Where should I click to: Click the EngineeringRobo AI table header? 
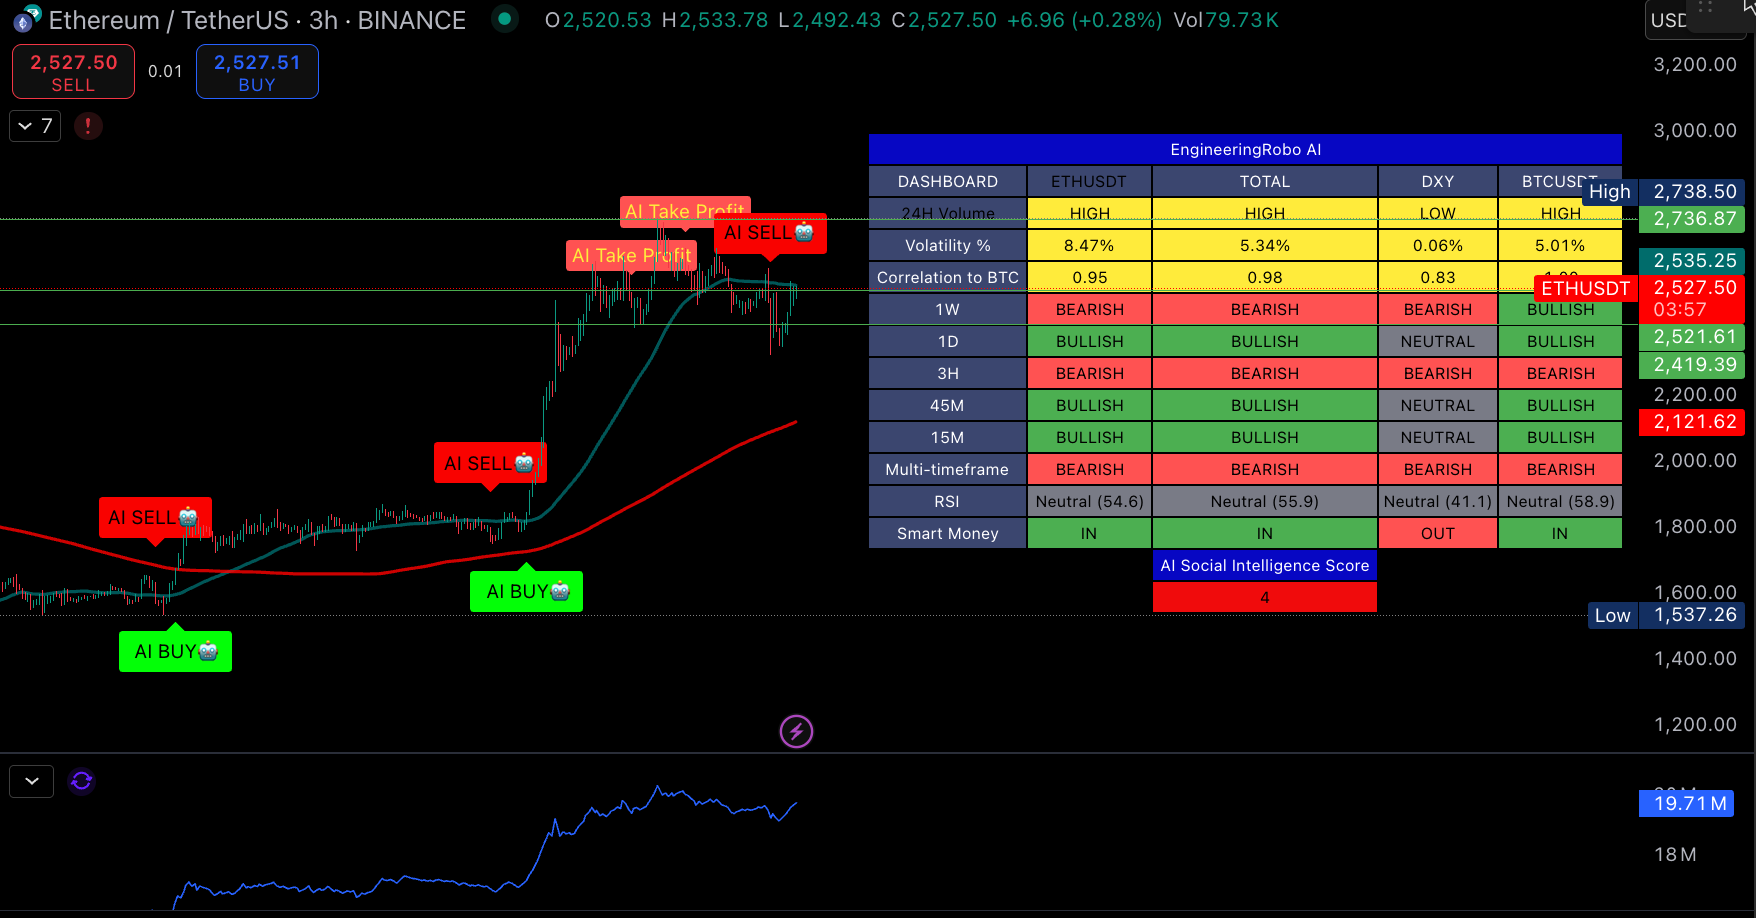point(1245,149)
